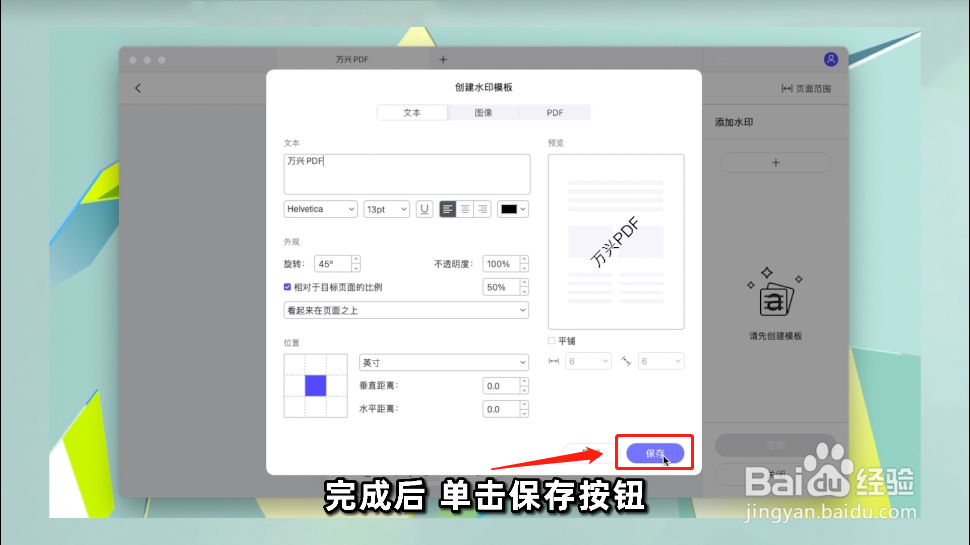Screen dimensions: 970x545
Task: Click the 垂直距离 value field
Action: click(x=500, y=386)
